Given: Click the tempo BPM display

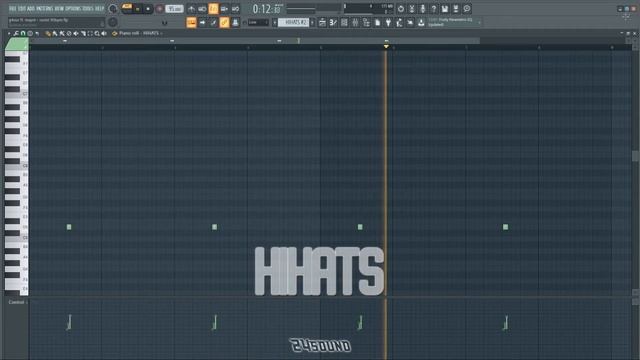Looking at the screenshot, I should pos(174,9).
